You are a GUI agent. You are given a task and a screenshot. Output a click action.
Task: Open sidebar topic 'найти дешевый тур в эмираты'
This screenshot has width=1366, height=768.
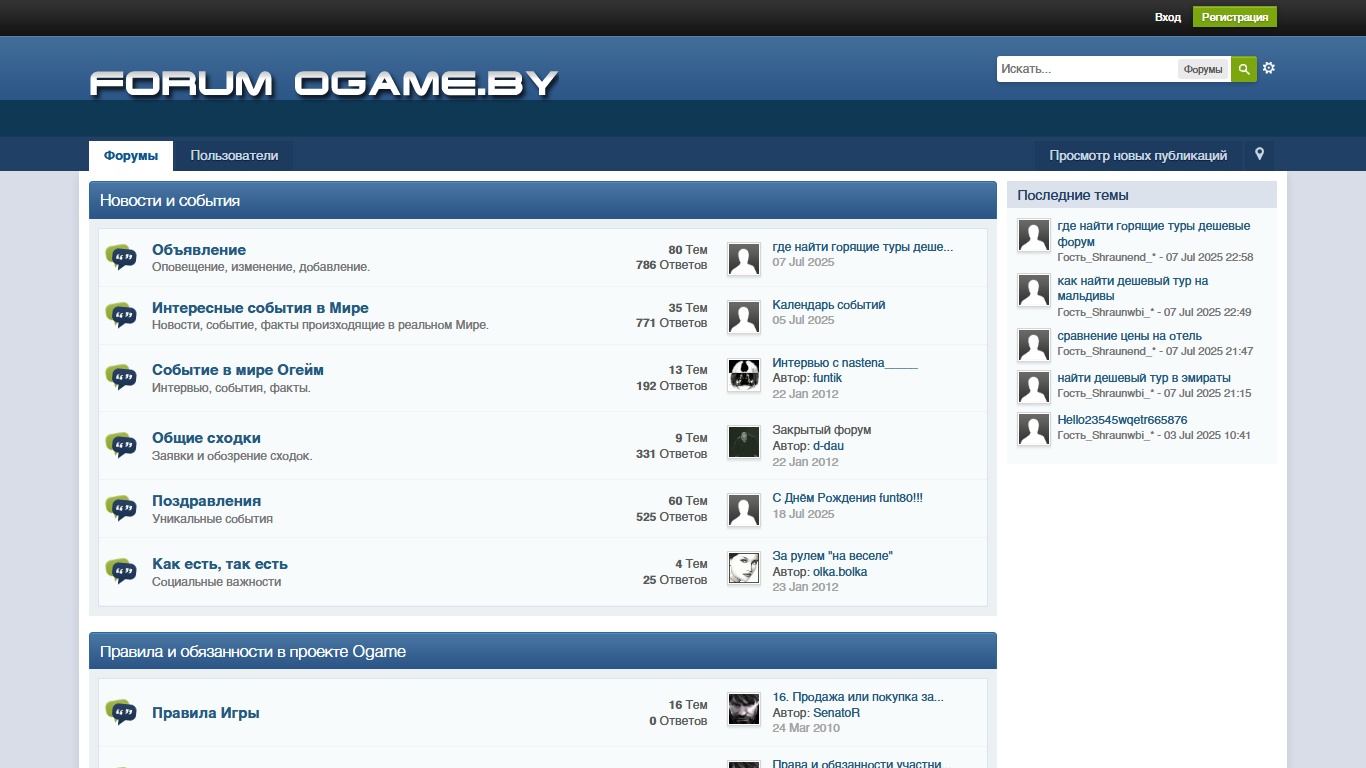pos(1144,378)
